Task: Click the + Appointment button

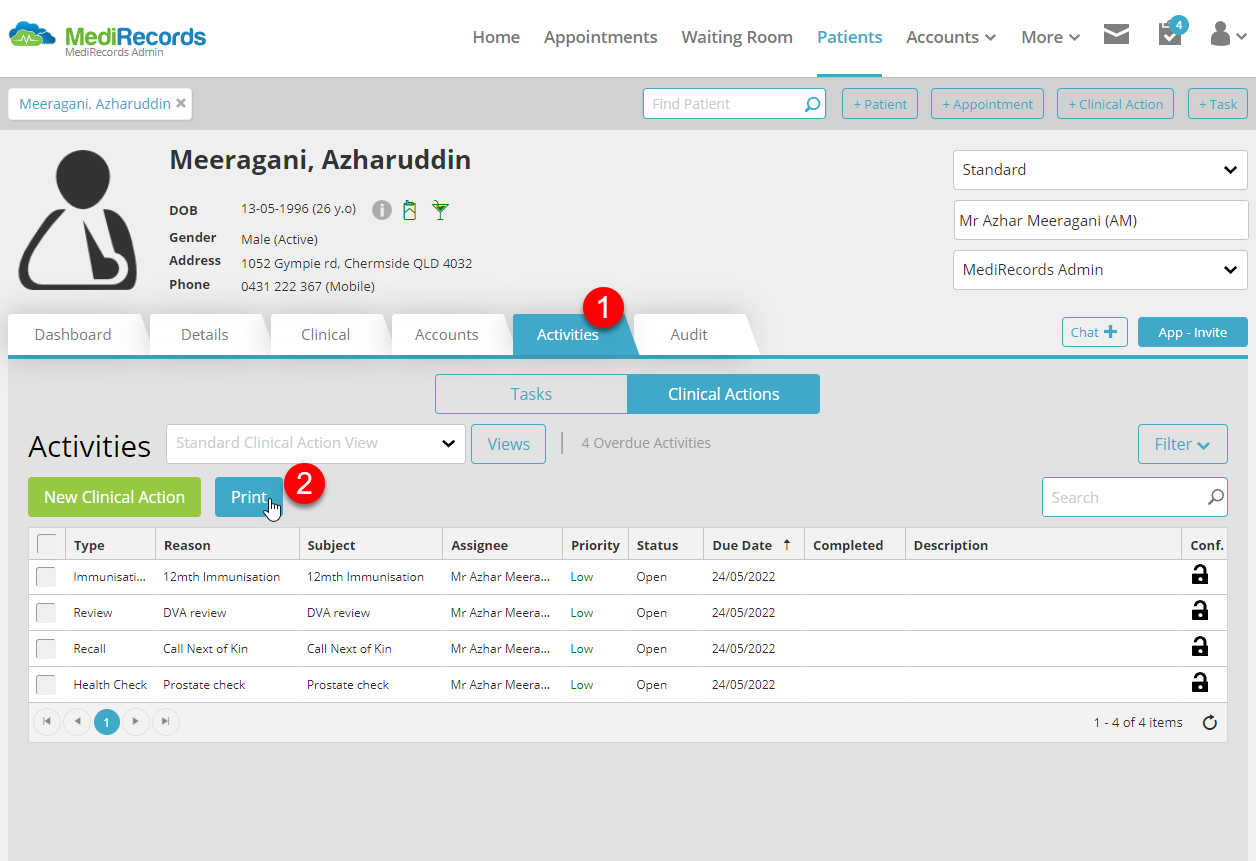Action: [988, 104]
